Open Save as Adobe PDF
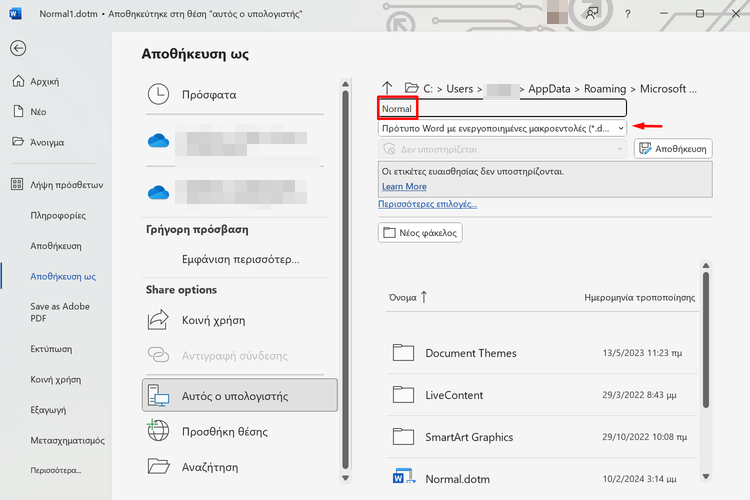The height and width of the screenshot is (500, 750). point(60,312)
